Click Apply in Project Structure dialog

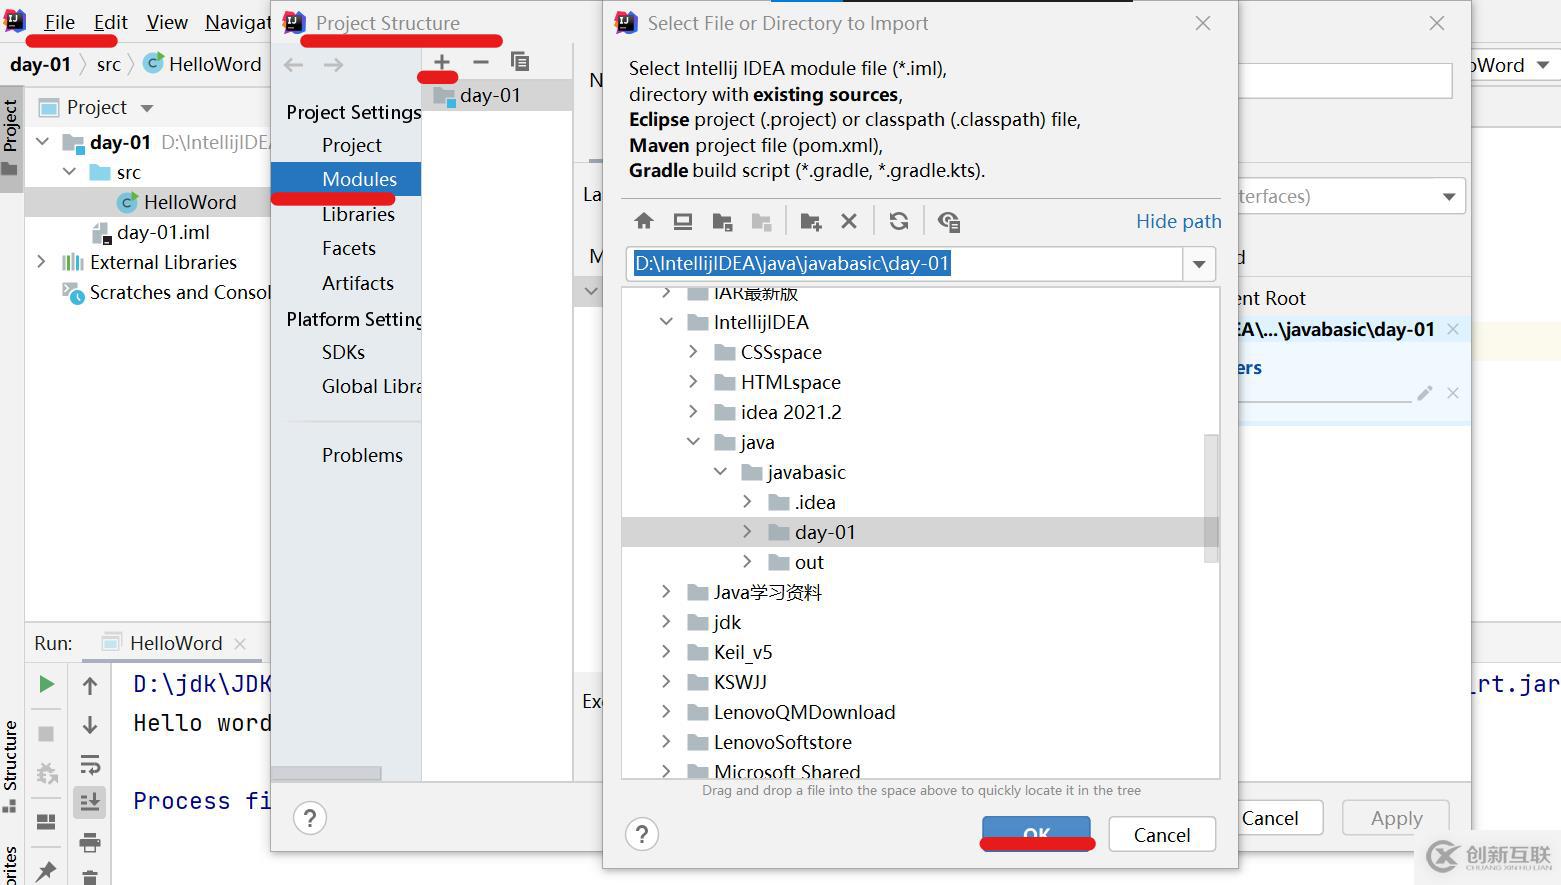(x=1396, y=818)
